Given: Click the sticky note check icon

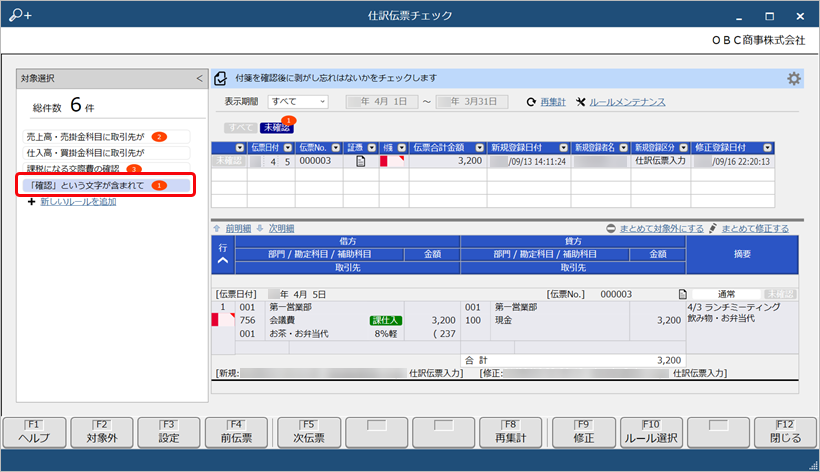Looking at the screenshot, I should click(x=221, y=78).
